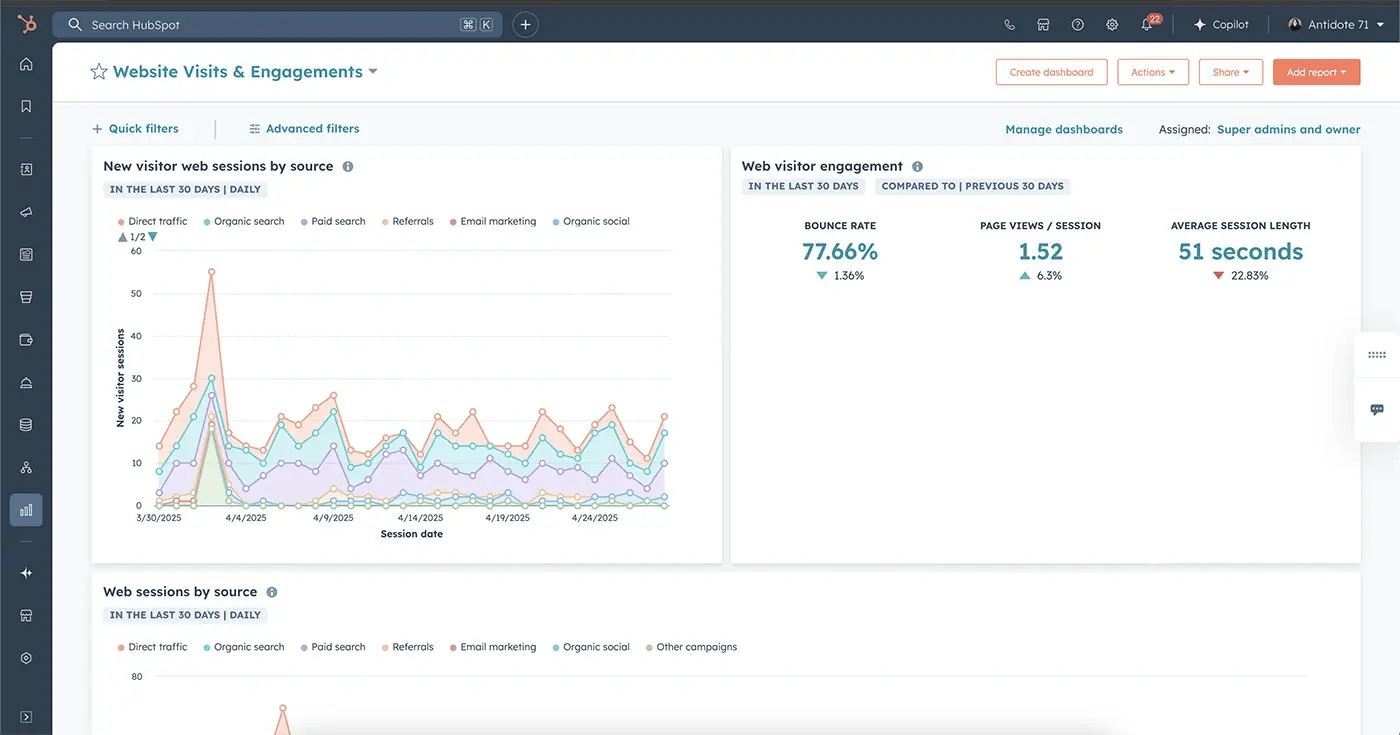Open the Home icon in sidebar
This screenshot has width=1400, height=735.
(x=26, y=64)
